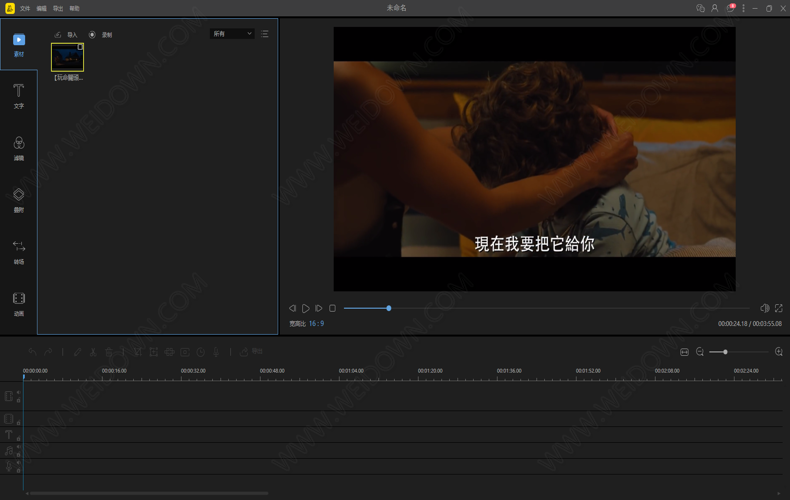Lock the music audio track
The height and width of the screenshot is (500, 790).
pos(19,455)
